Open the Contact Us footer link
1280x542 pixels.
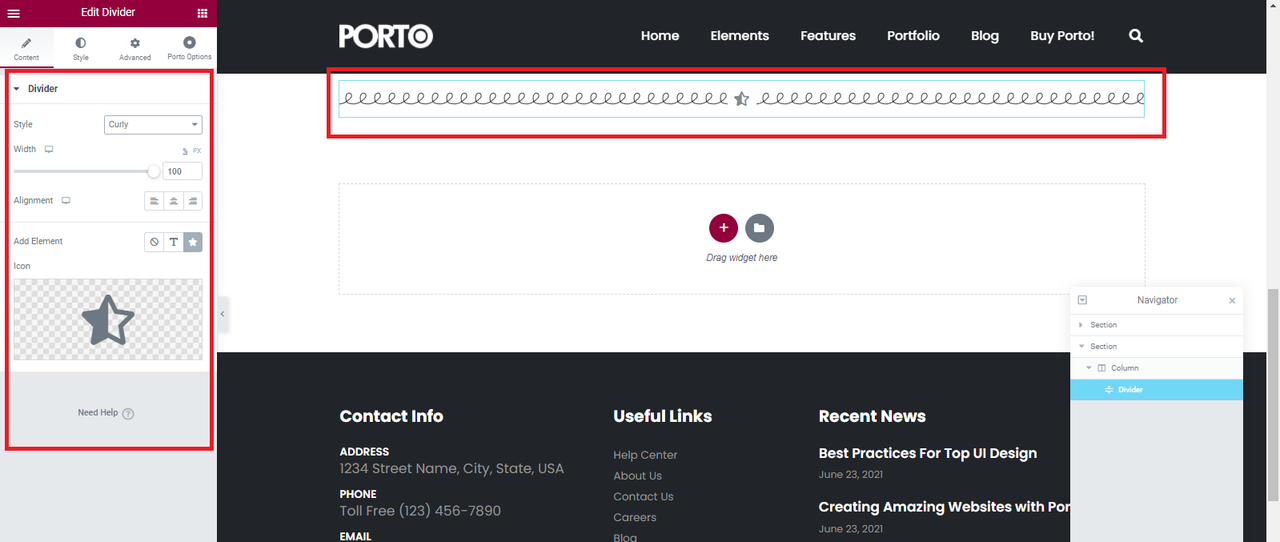[643, 497]
